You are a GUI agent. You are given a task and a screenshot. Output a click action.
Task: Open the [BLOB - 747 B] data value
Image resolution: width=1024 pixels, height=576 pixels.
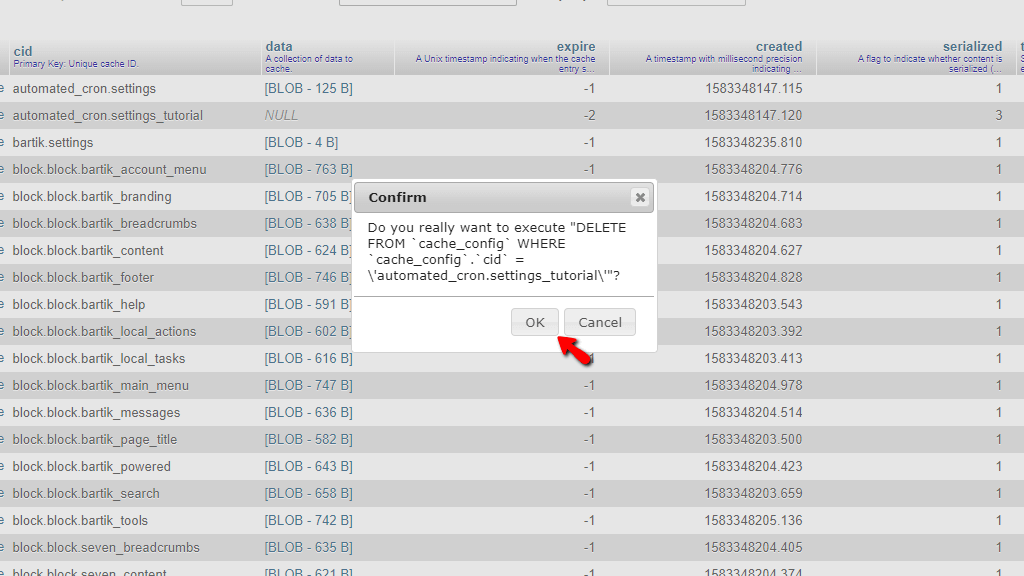308,386
